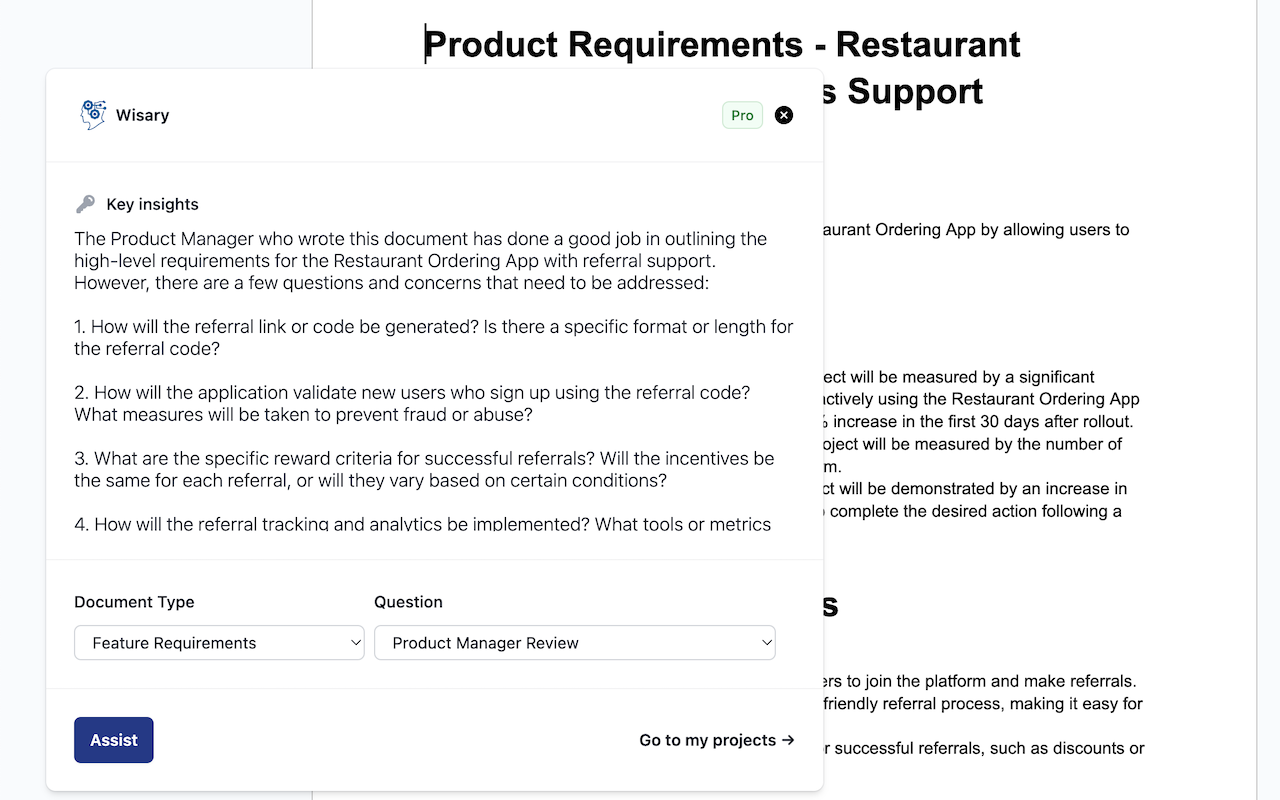This screenshot has height=800, width=1280.
Task: Click the Document Type field label
Action: 134,602
